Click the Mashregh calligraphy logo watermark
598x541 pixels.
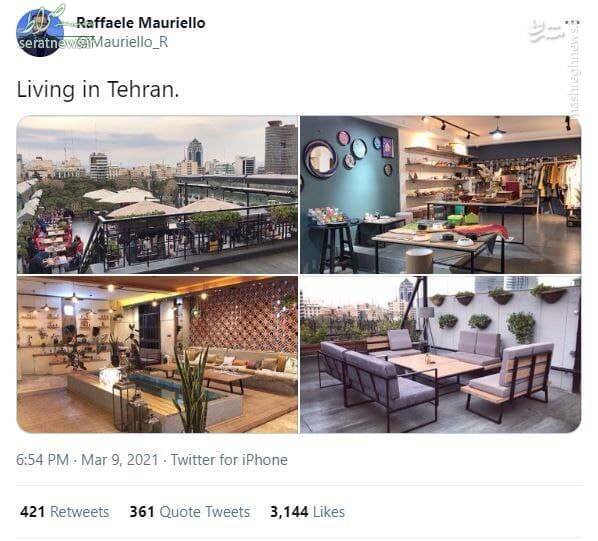click(x=546, y=31)
